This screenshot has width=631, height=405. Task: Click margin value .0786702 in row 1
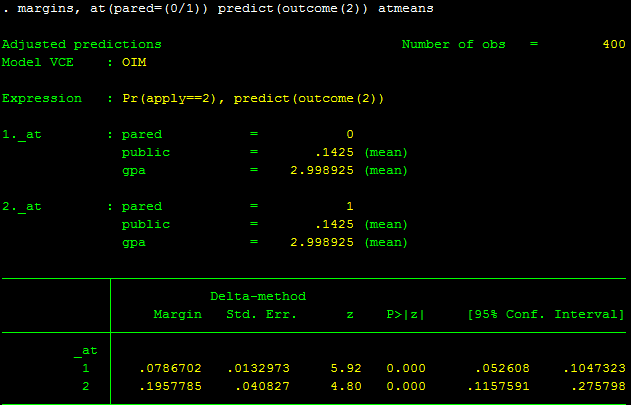tap(170, 369)
